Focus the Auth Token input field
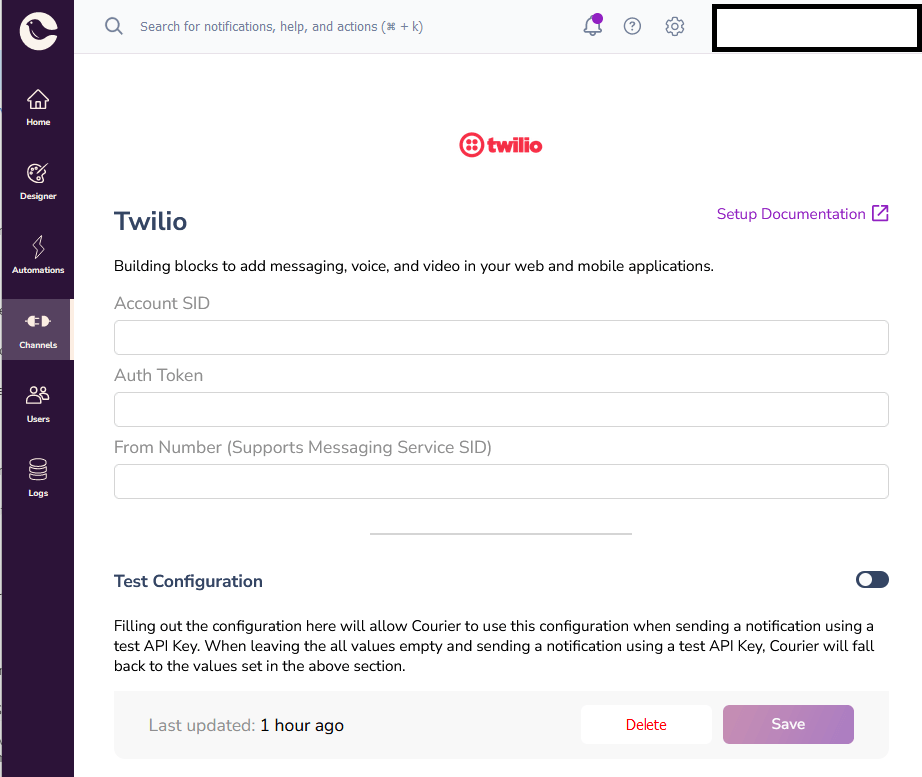This screenshot has height=777, width=922. coord(500,409)
